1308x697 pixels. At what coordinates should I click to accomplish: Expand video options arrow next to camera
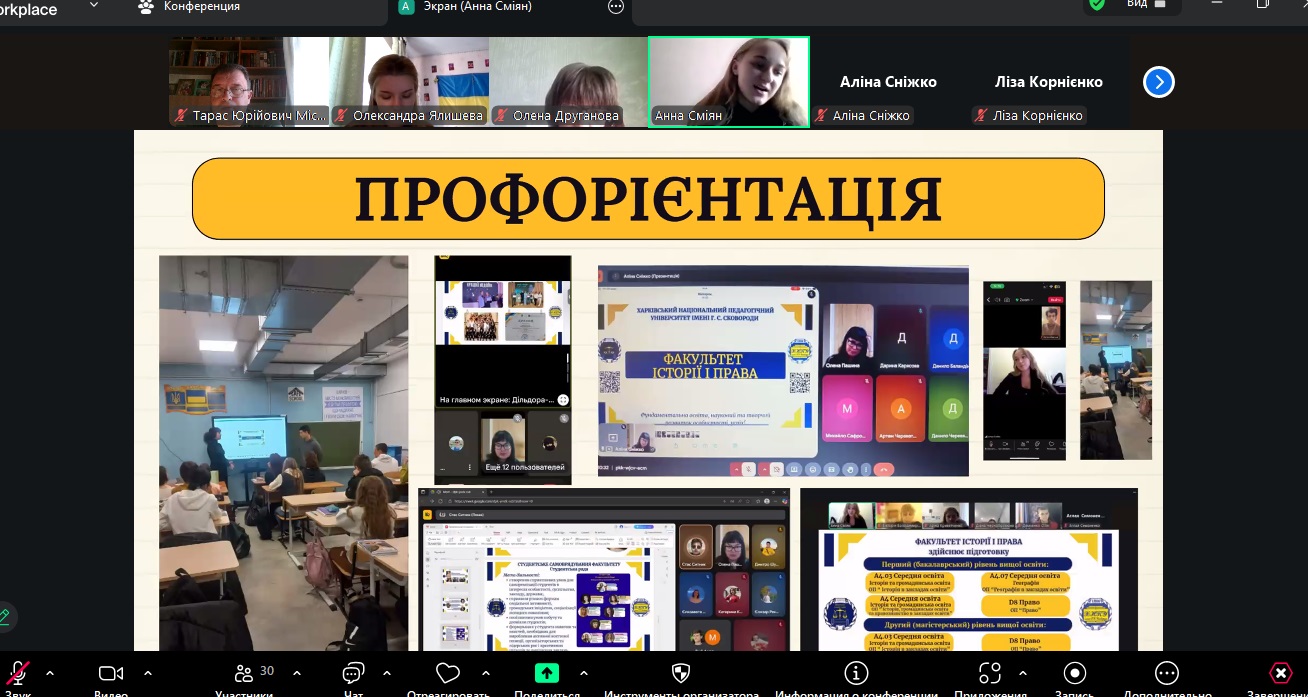(x=148, y=673)
